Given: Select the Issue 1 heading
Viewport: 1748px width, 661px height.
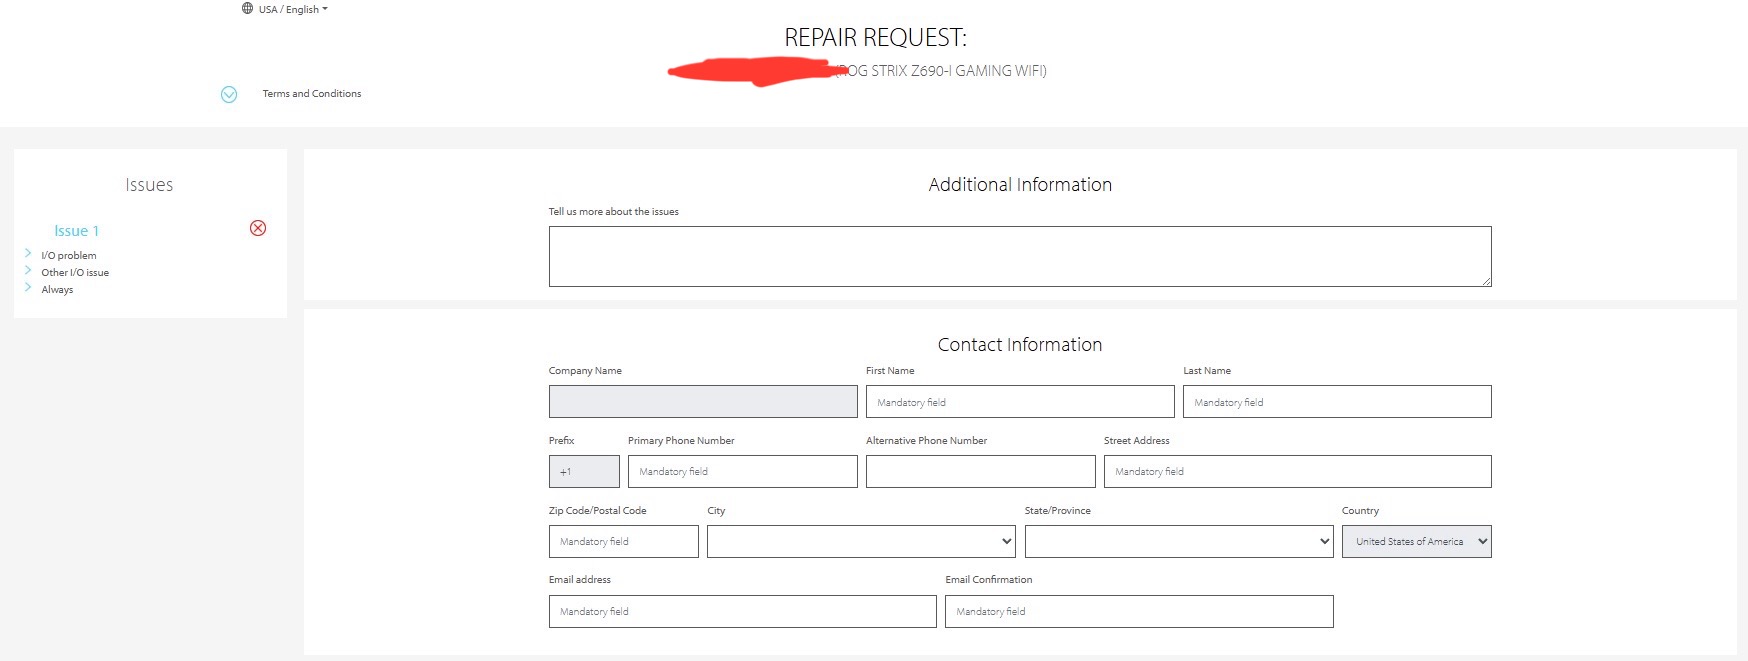Looking at the screenshot, I should 77,231.
